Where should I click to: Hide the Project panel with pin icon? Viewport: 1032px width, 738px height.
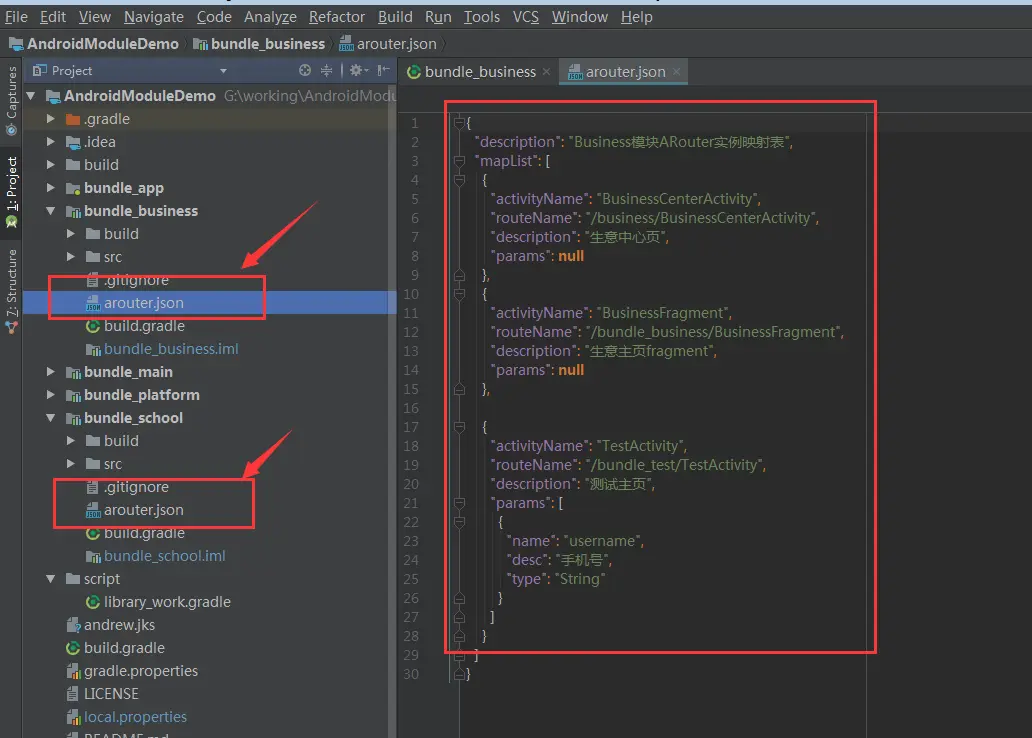point(384,70)
